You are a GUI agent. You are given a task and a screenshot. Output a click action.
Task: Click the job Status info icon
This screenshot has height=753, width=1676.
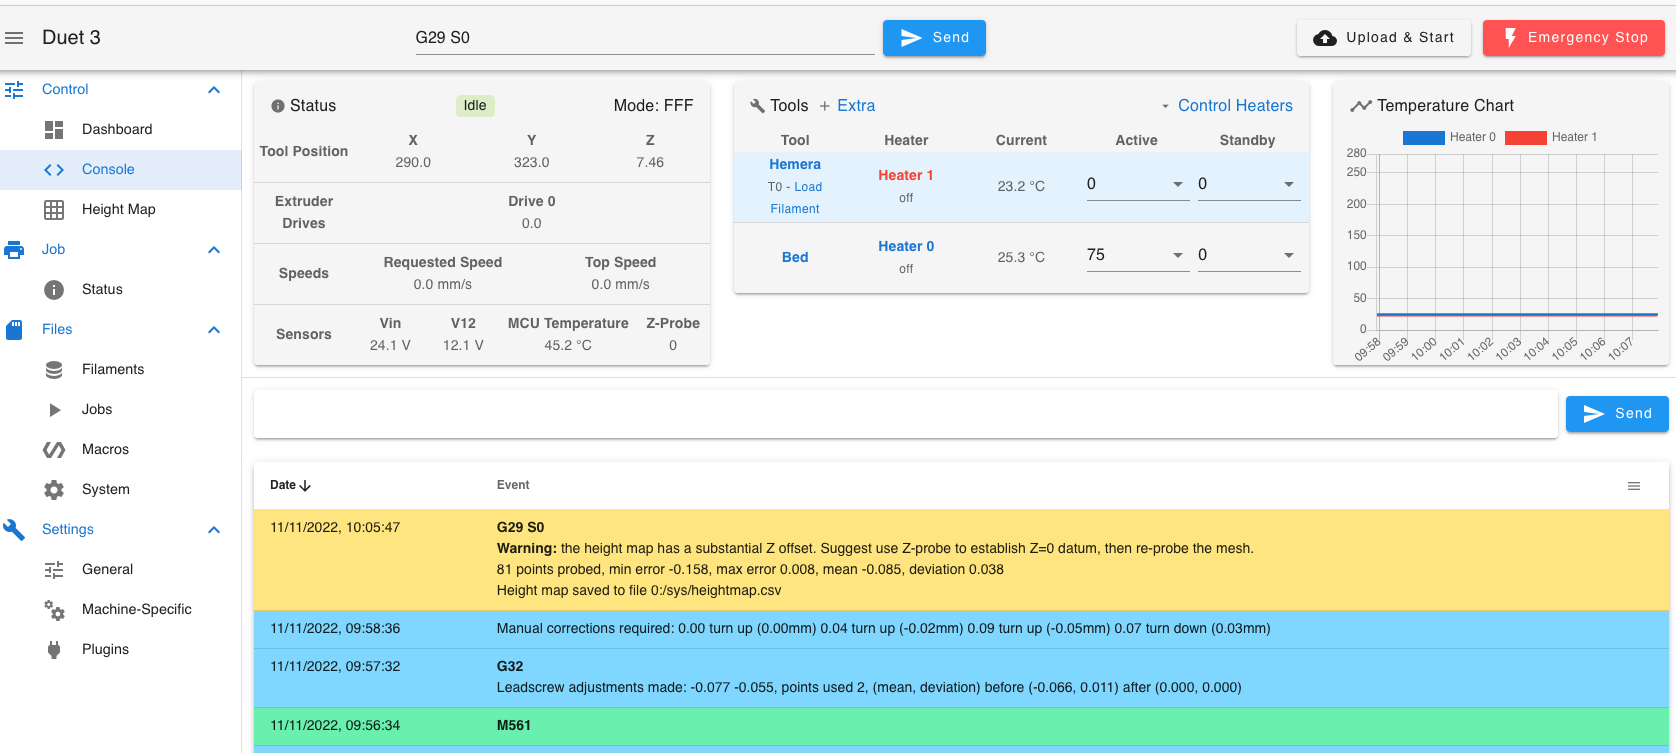(x=54, y=290)
